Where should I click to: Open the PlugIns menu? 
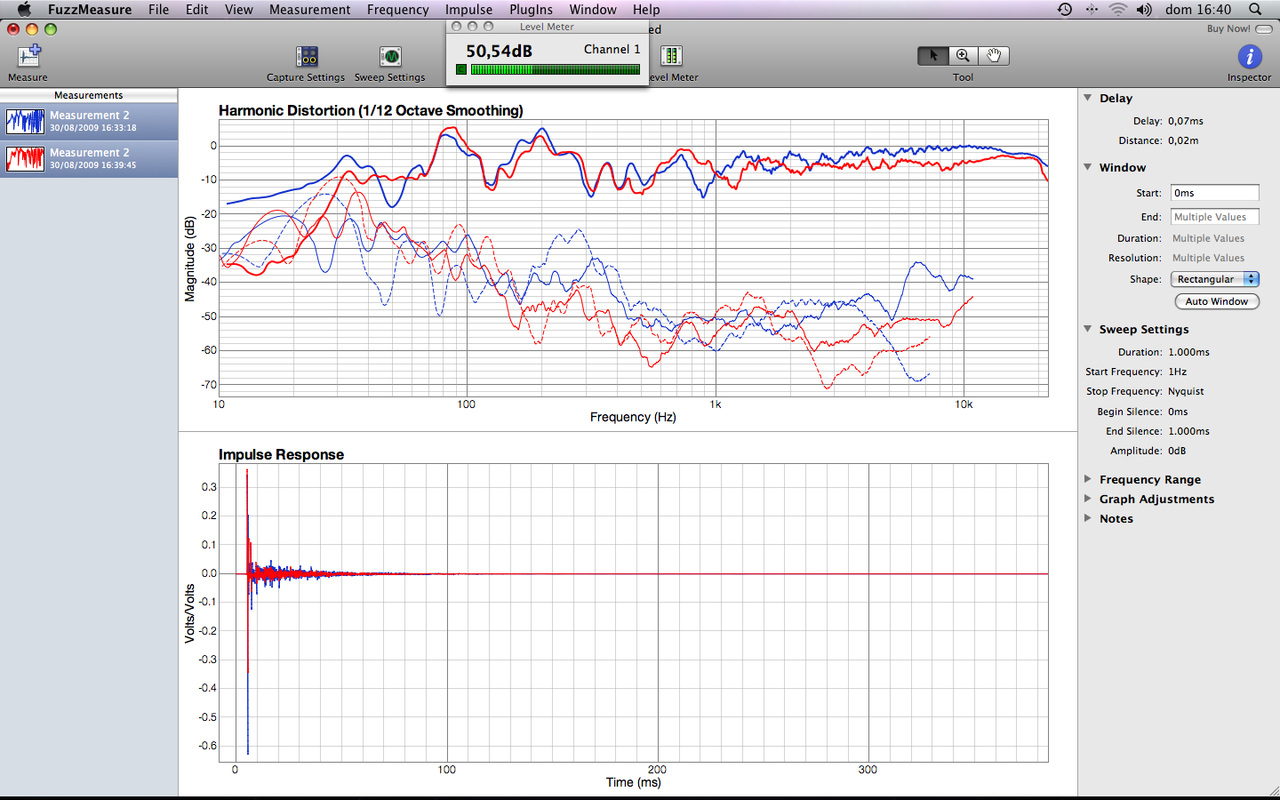pos(531,9)
